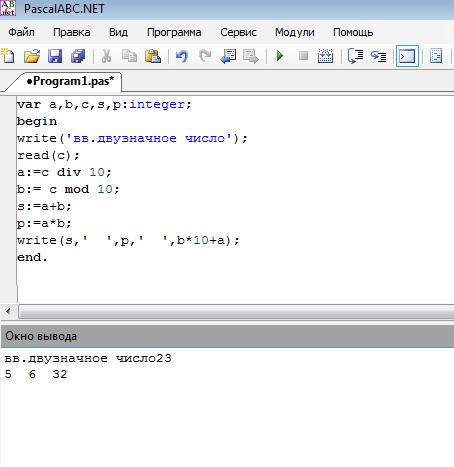Click the horizontal scrollbar left arrow

point(8,312)
